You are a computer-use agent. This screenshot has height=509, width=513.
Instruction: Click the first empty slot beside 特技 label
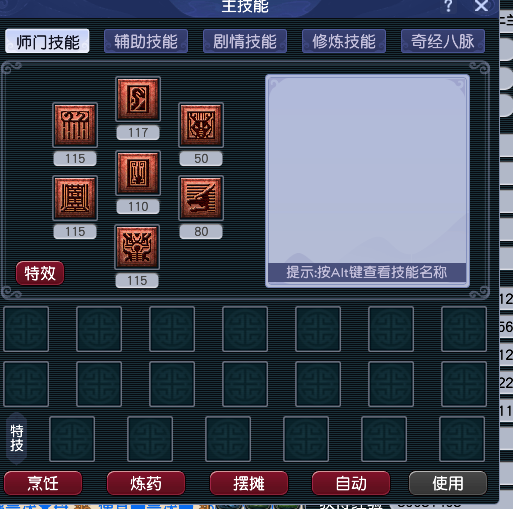point(72,439)
